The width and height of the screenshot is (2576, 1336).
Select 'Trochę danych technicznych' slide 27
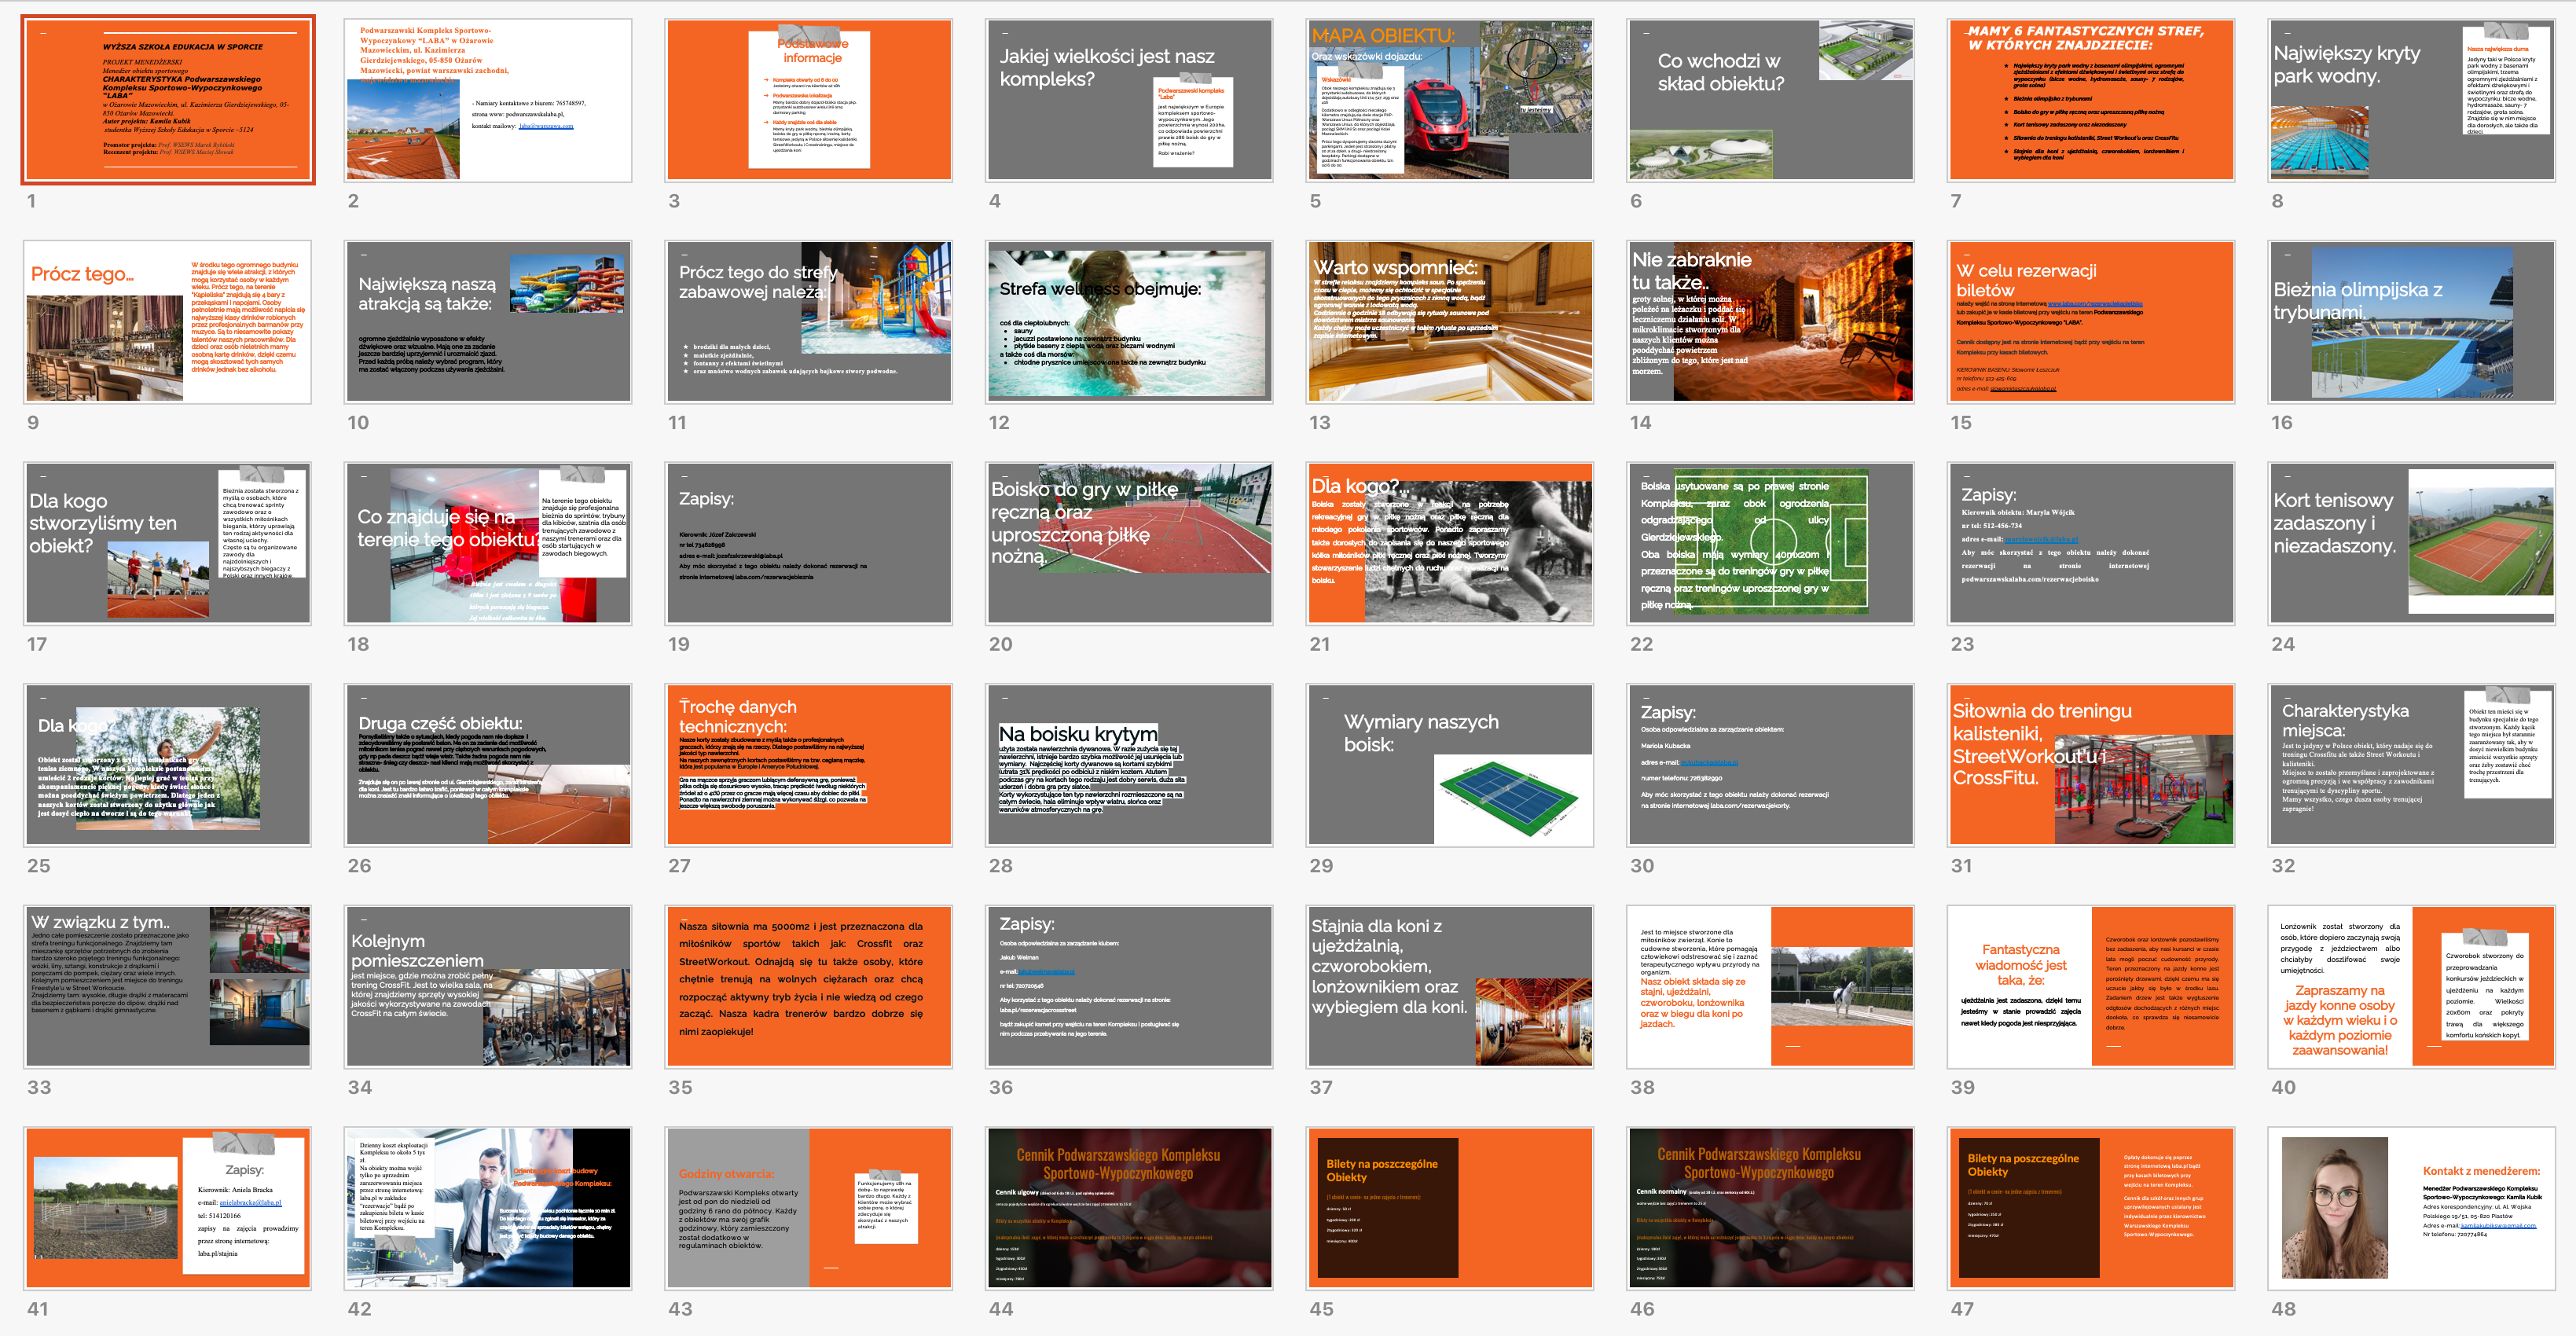point(809,765)
